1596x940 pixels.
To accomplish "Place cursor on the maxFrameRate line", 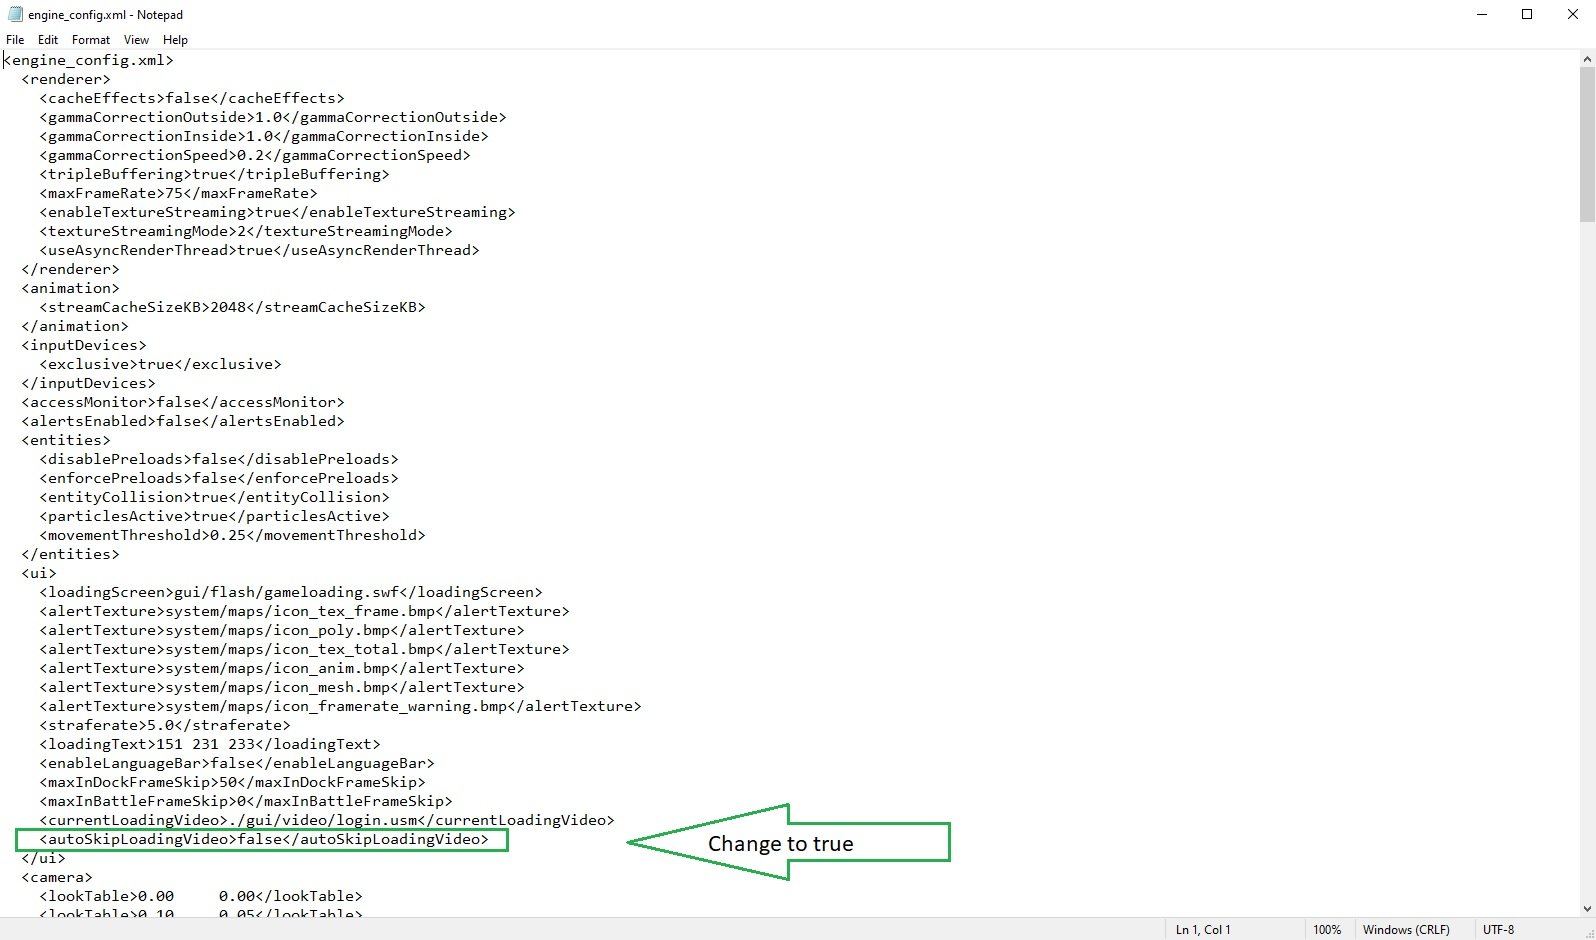I will pos(178,193).
